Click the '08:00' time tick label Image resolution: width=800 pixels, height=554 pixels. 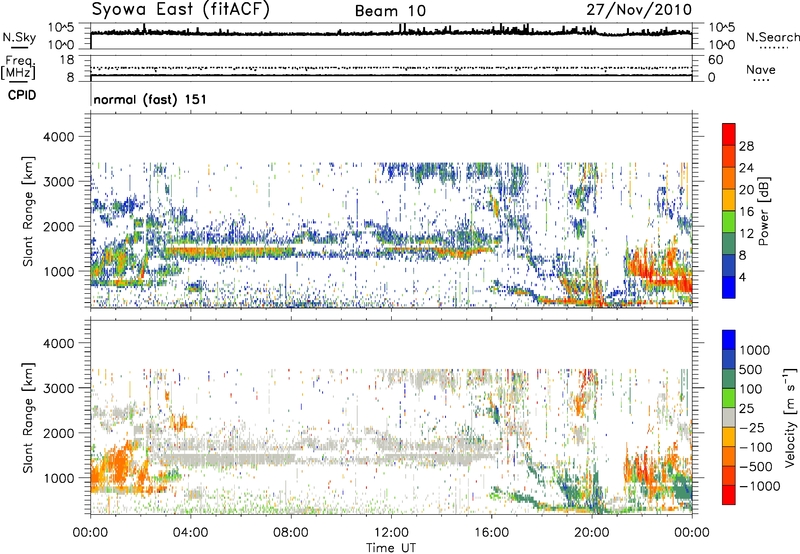point(291,533)
